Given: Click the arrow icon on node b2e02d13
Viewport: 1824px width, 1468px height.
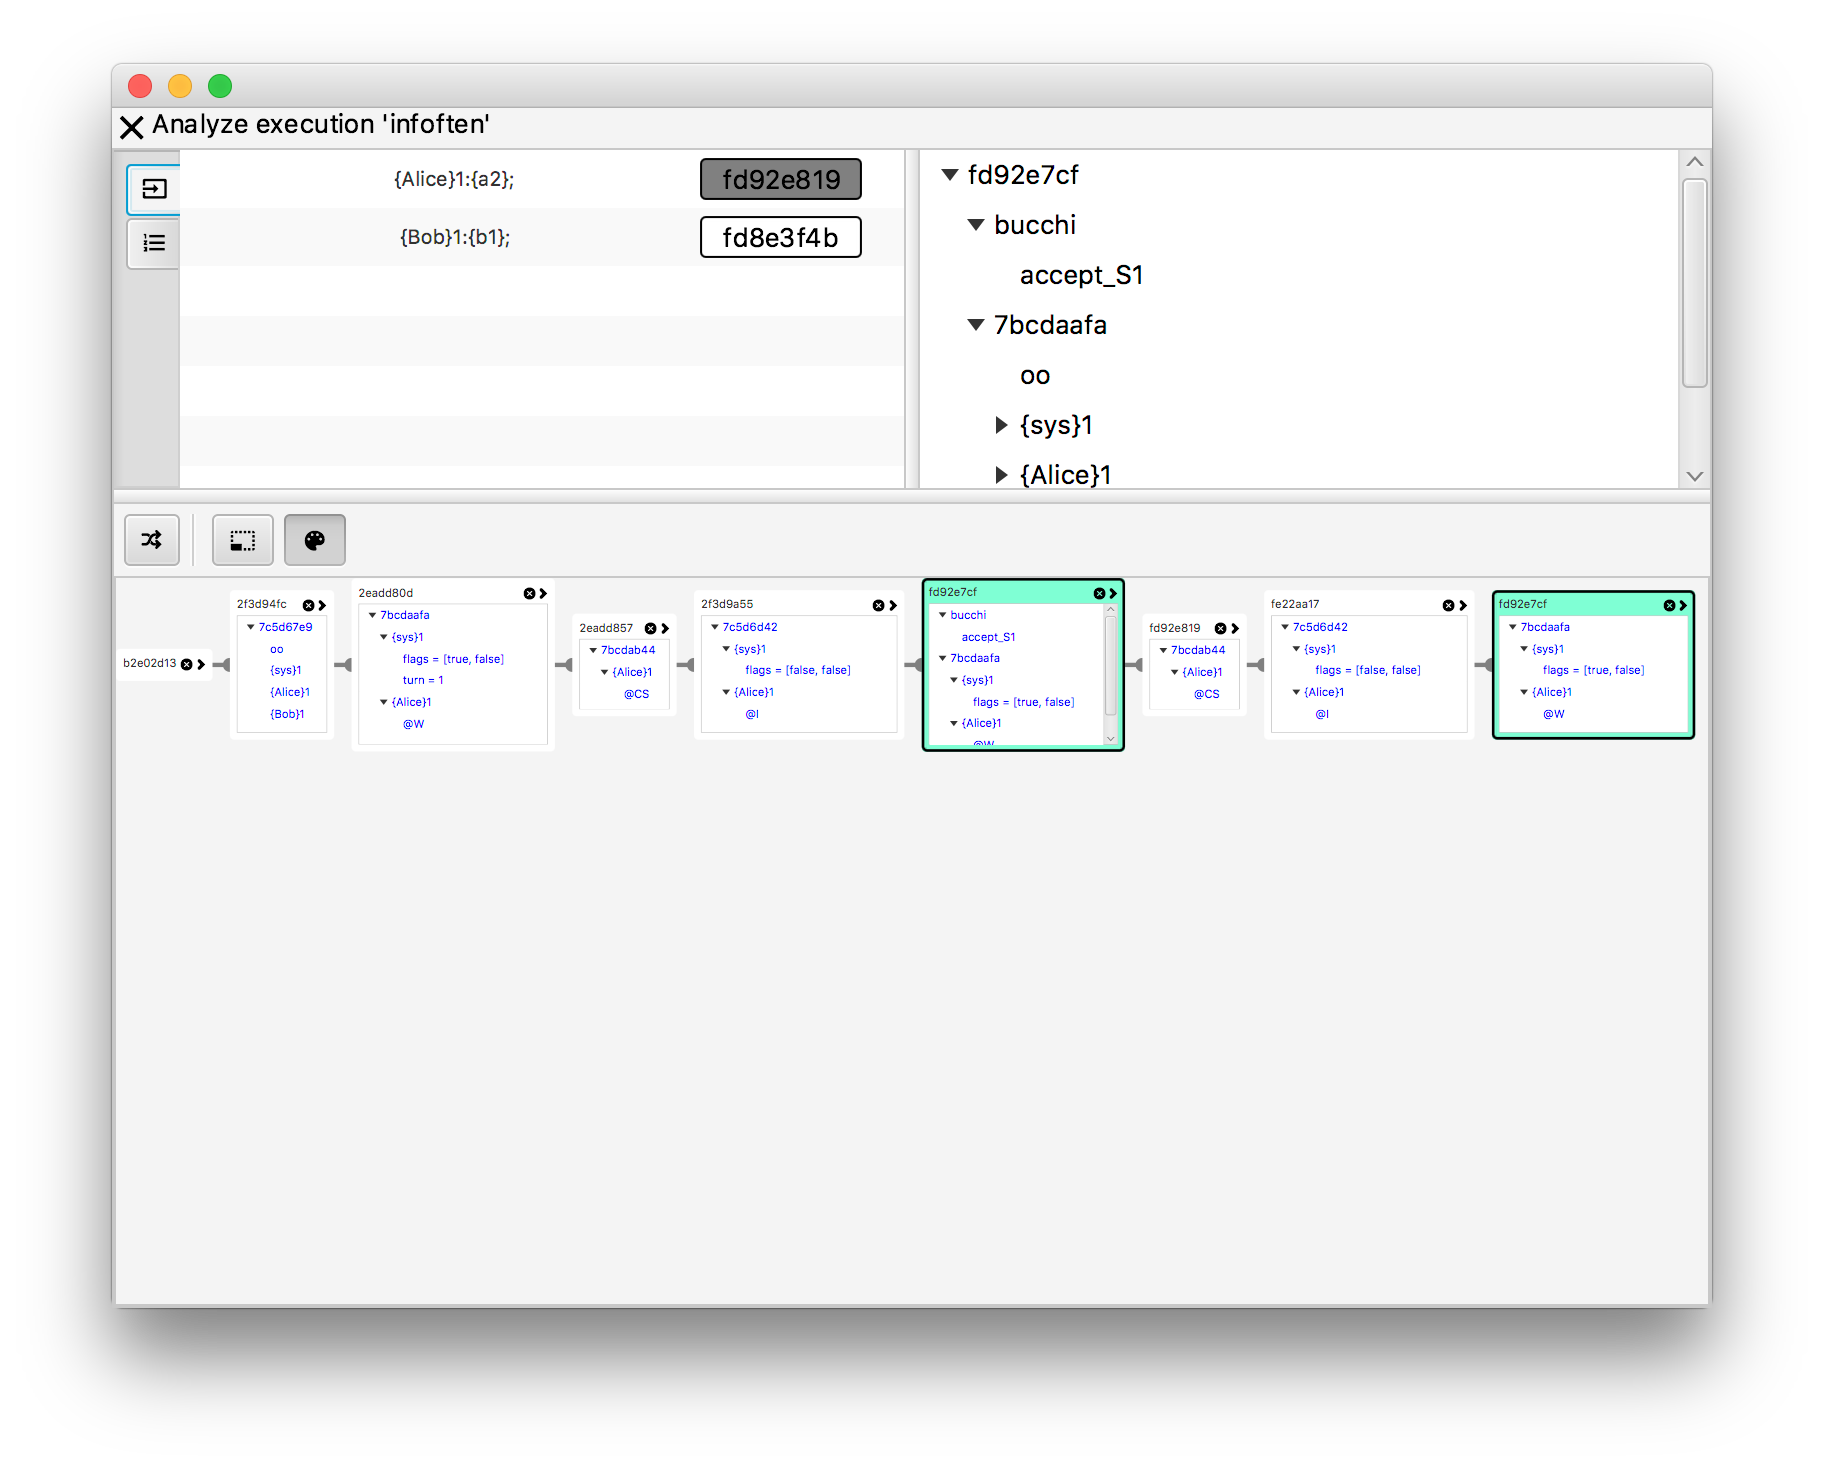Looking at the screenshot, I should [x=201, y=664].
